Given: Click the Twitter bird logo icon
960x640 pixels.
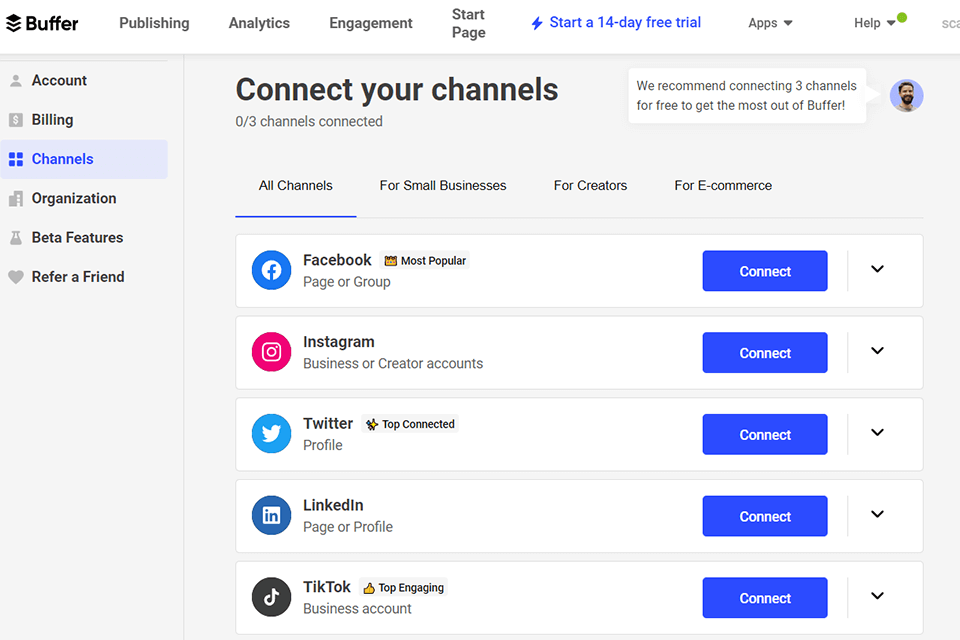Looking at the screenshot, I should (271, 434).
